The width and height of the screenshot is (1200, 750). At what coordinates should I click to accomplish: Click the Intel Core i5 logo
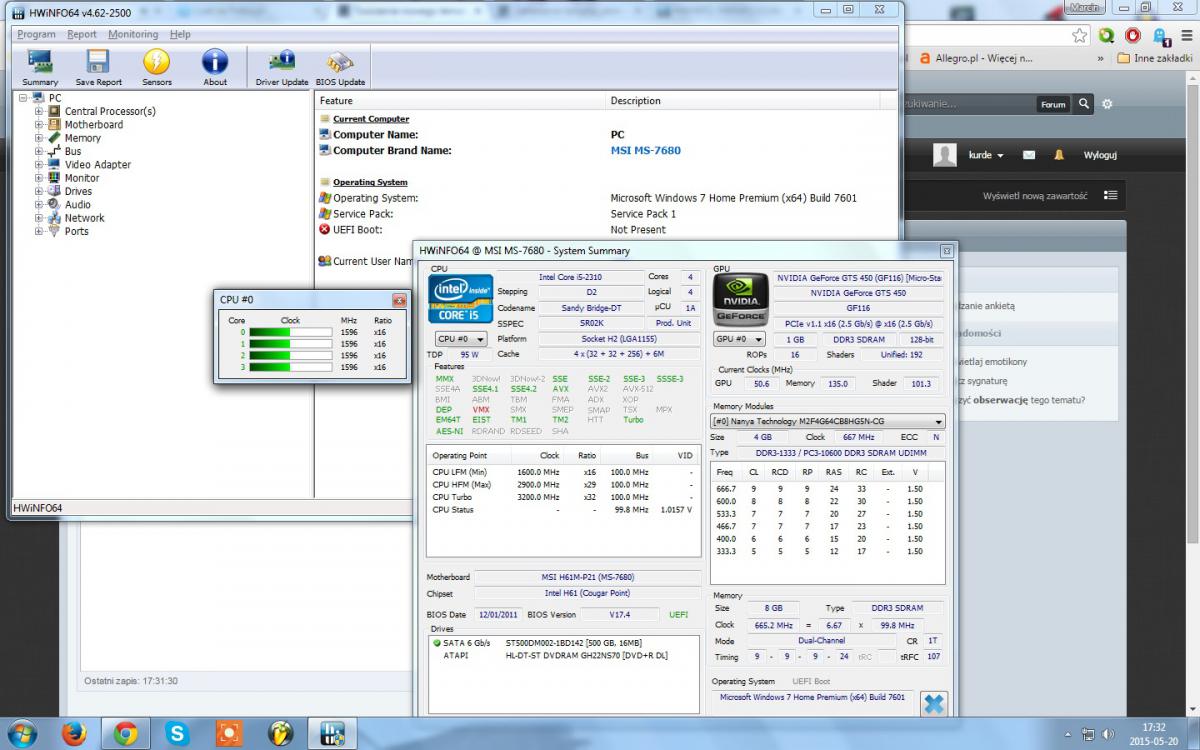point(461,299)
